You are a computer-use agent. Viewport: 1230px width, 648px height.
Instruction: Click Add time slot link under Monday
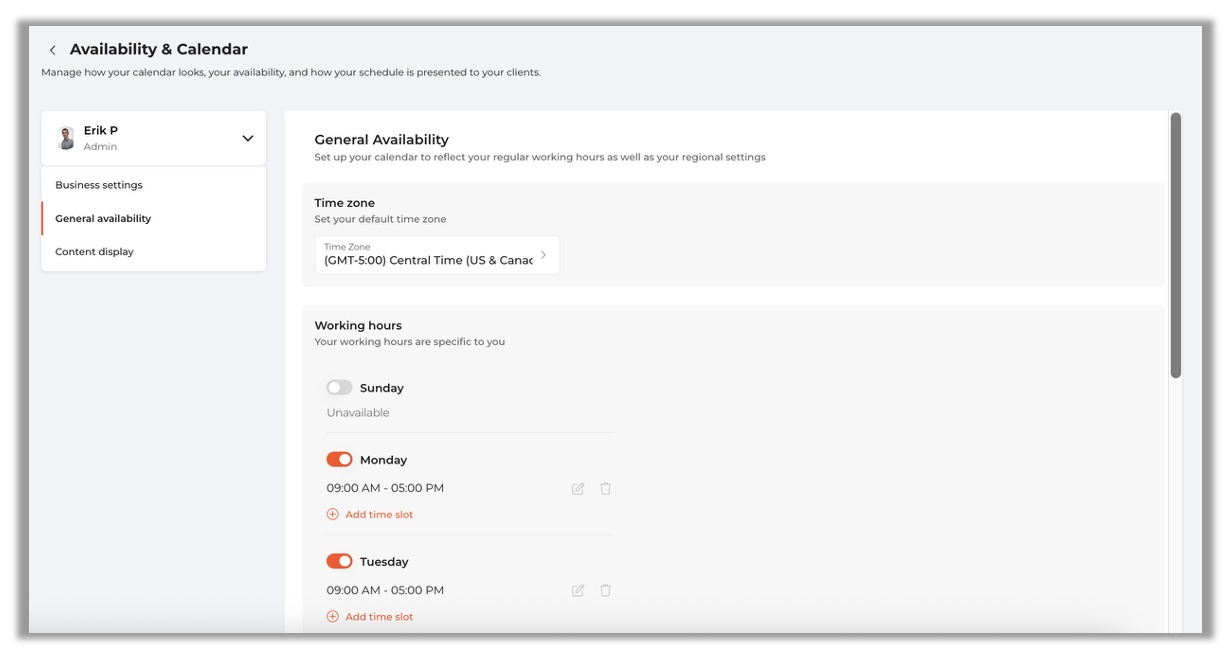point(379,515)
